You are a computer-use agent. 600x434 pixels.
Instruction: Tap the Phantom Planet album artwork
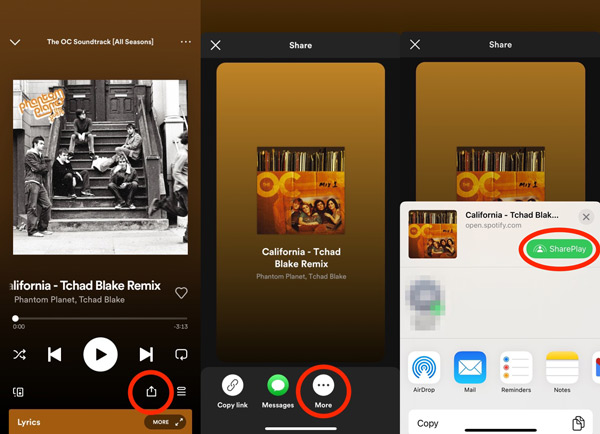pos(100,167)
